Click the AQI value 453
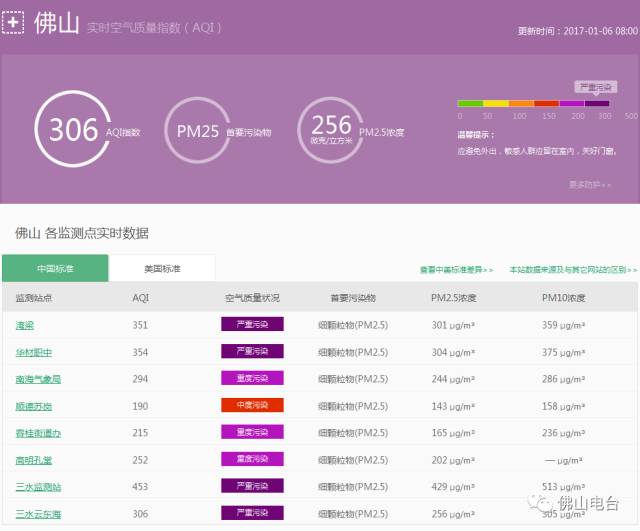This screenshot has height=531, width=640. pyautogui.click(x=140, y=487)
